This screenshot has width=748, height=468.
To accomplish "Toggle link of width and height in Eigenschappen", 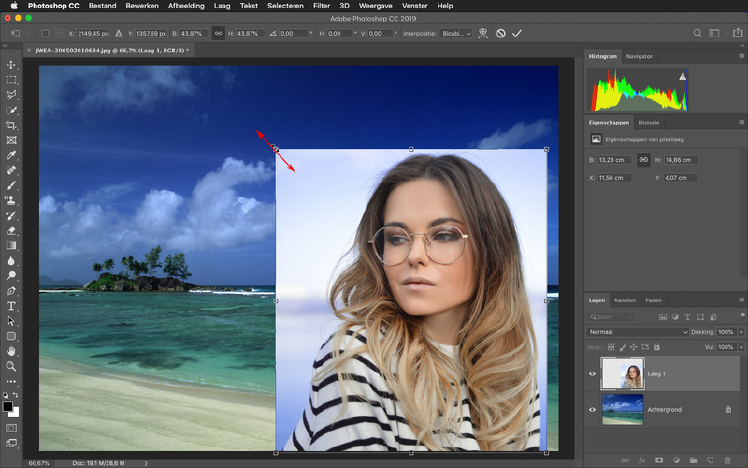I will (644, 160).
